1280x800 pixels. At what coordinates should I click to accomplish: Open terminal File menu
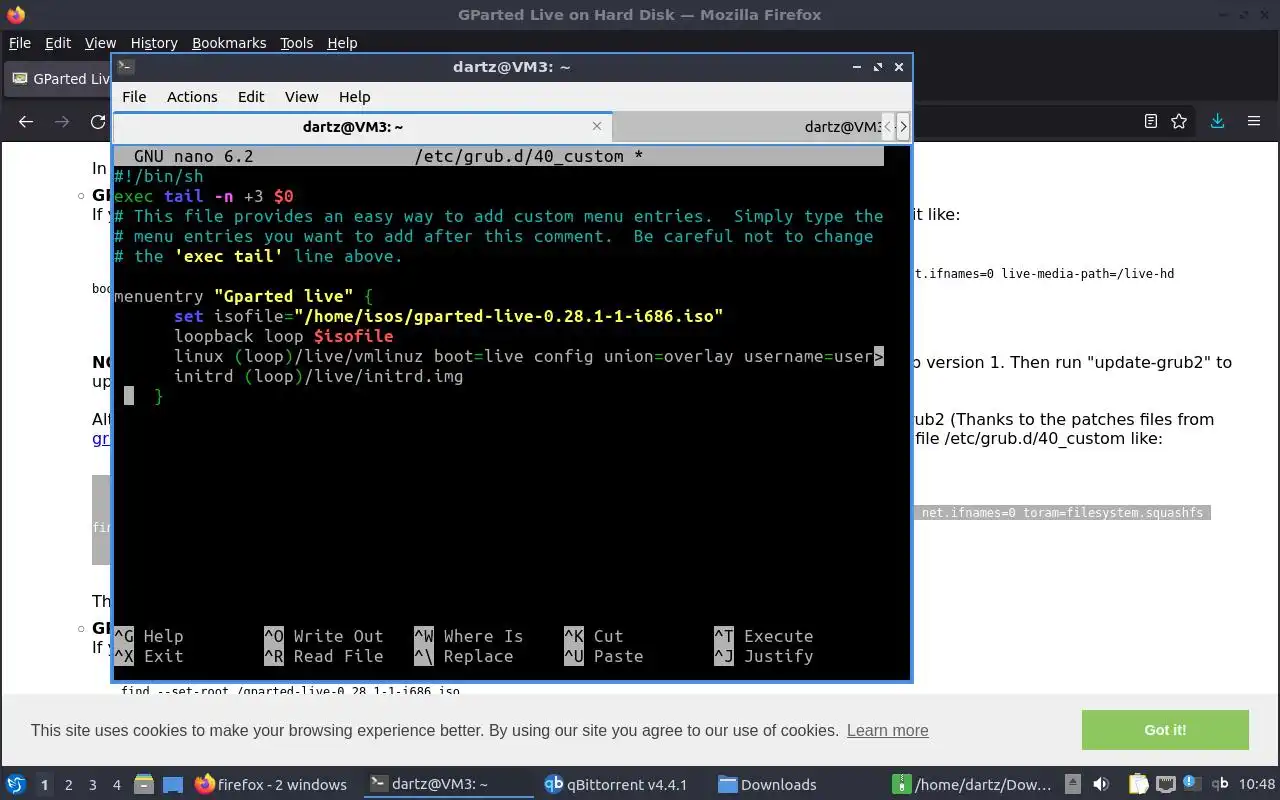(x=134, y=97)
